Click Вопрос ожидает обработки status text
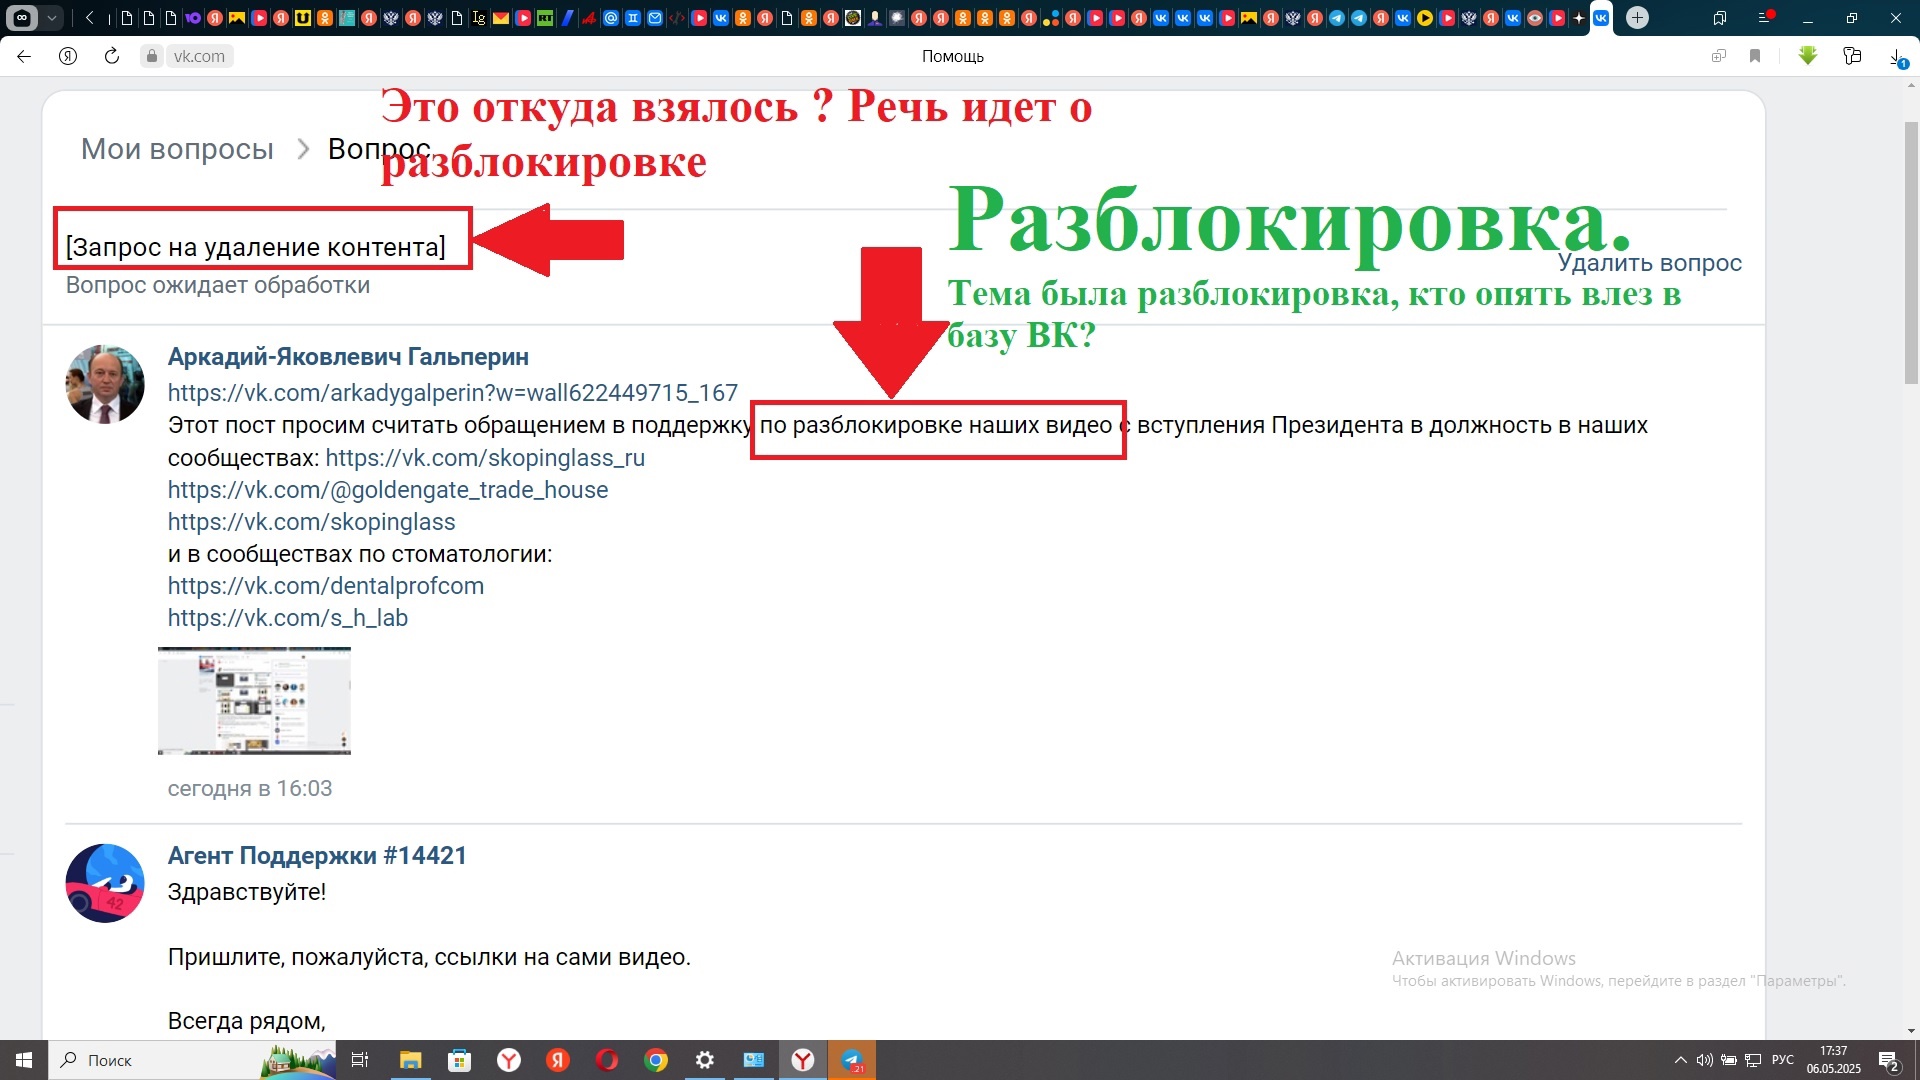This screenshot has height=1080, width=1920. coord(217,285)
